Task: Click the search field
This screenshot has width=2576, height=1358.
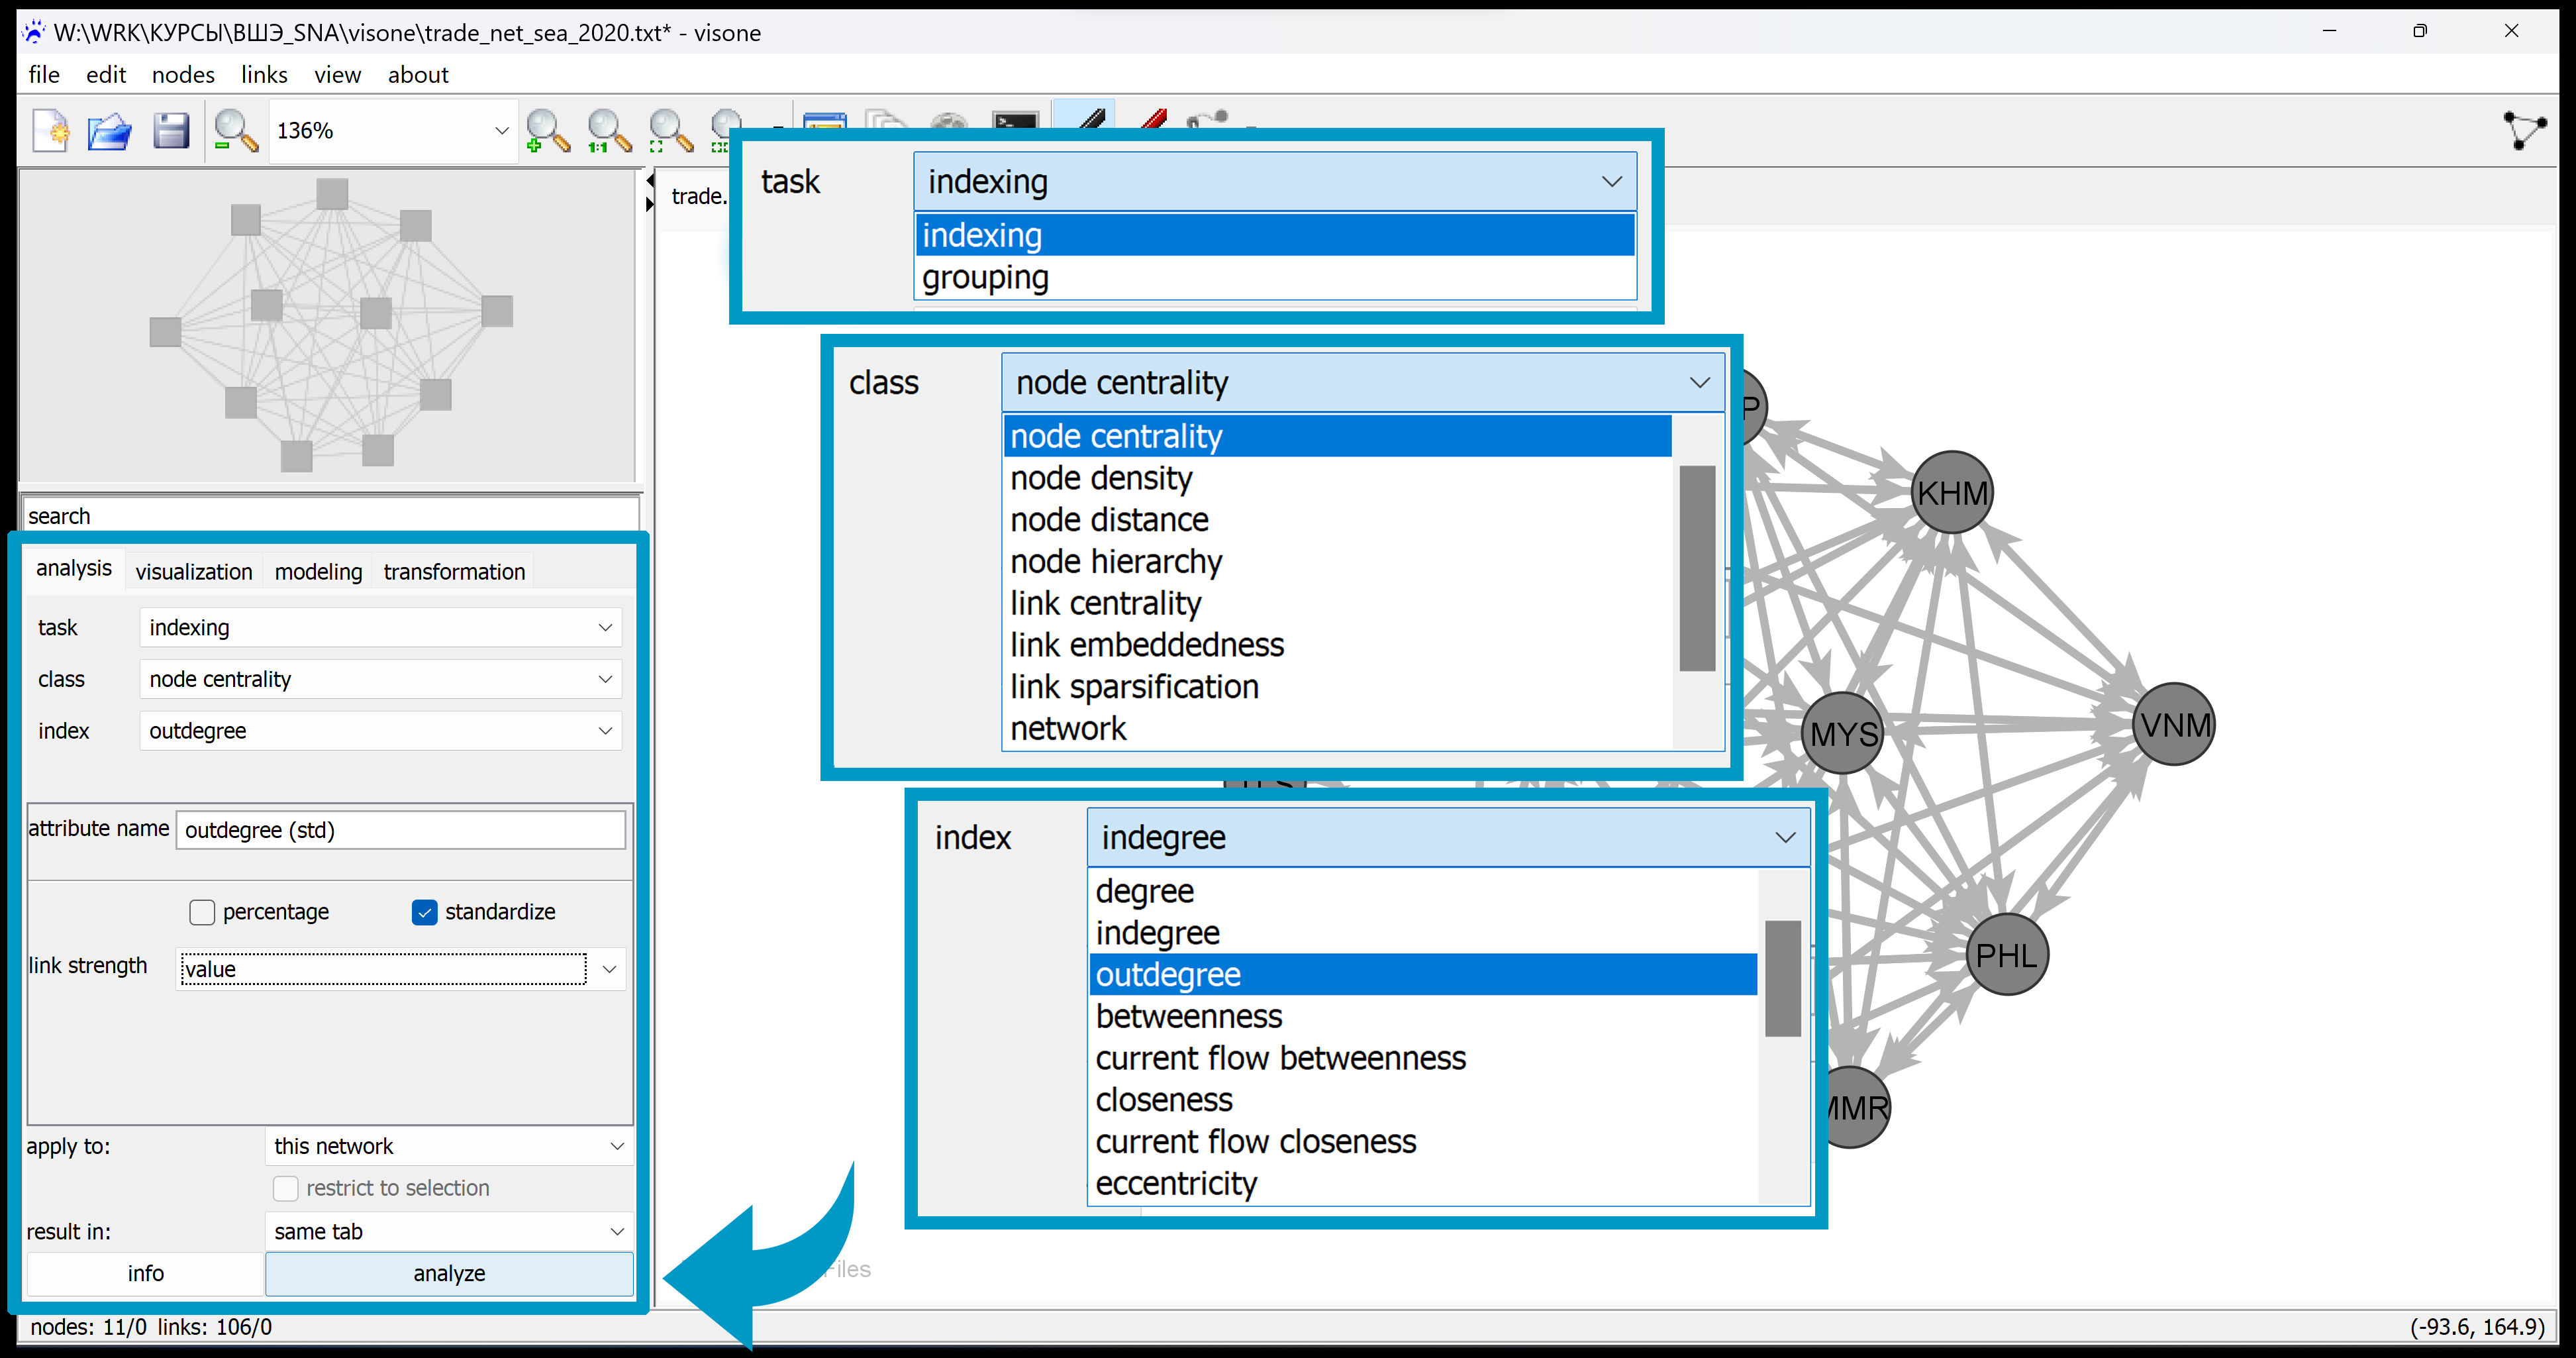Action: [x=330, y=516]
